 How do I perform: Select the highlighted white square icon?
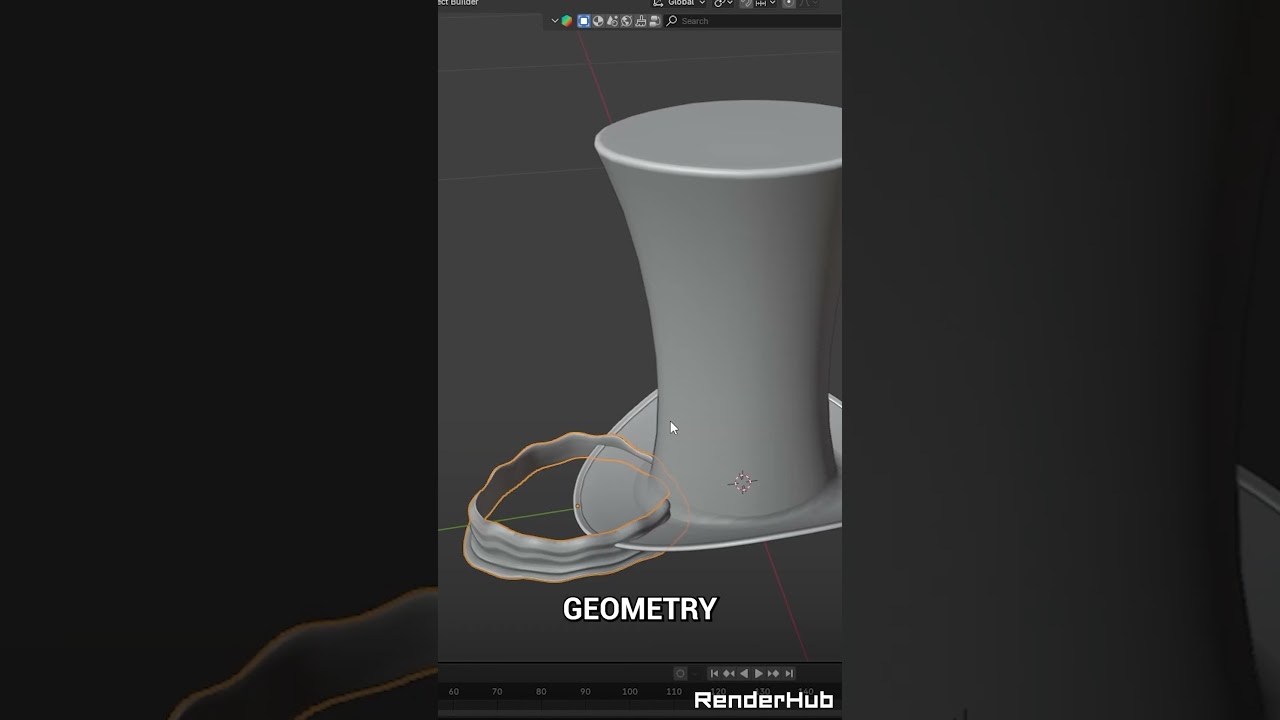(x=584, y=21)
